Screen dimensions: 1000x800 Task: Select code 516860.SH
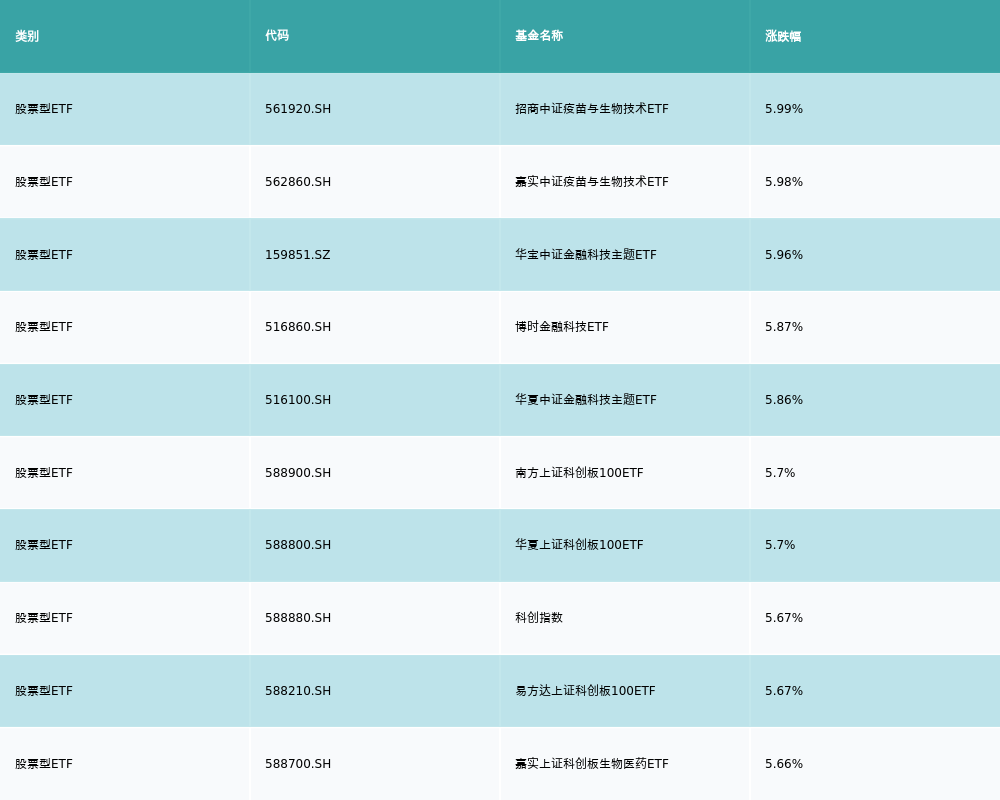click(x=298, y=327)
